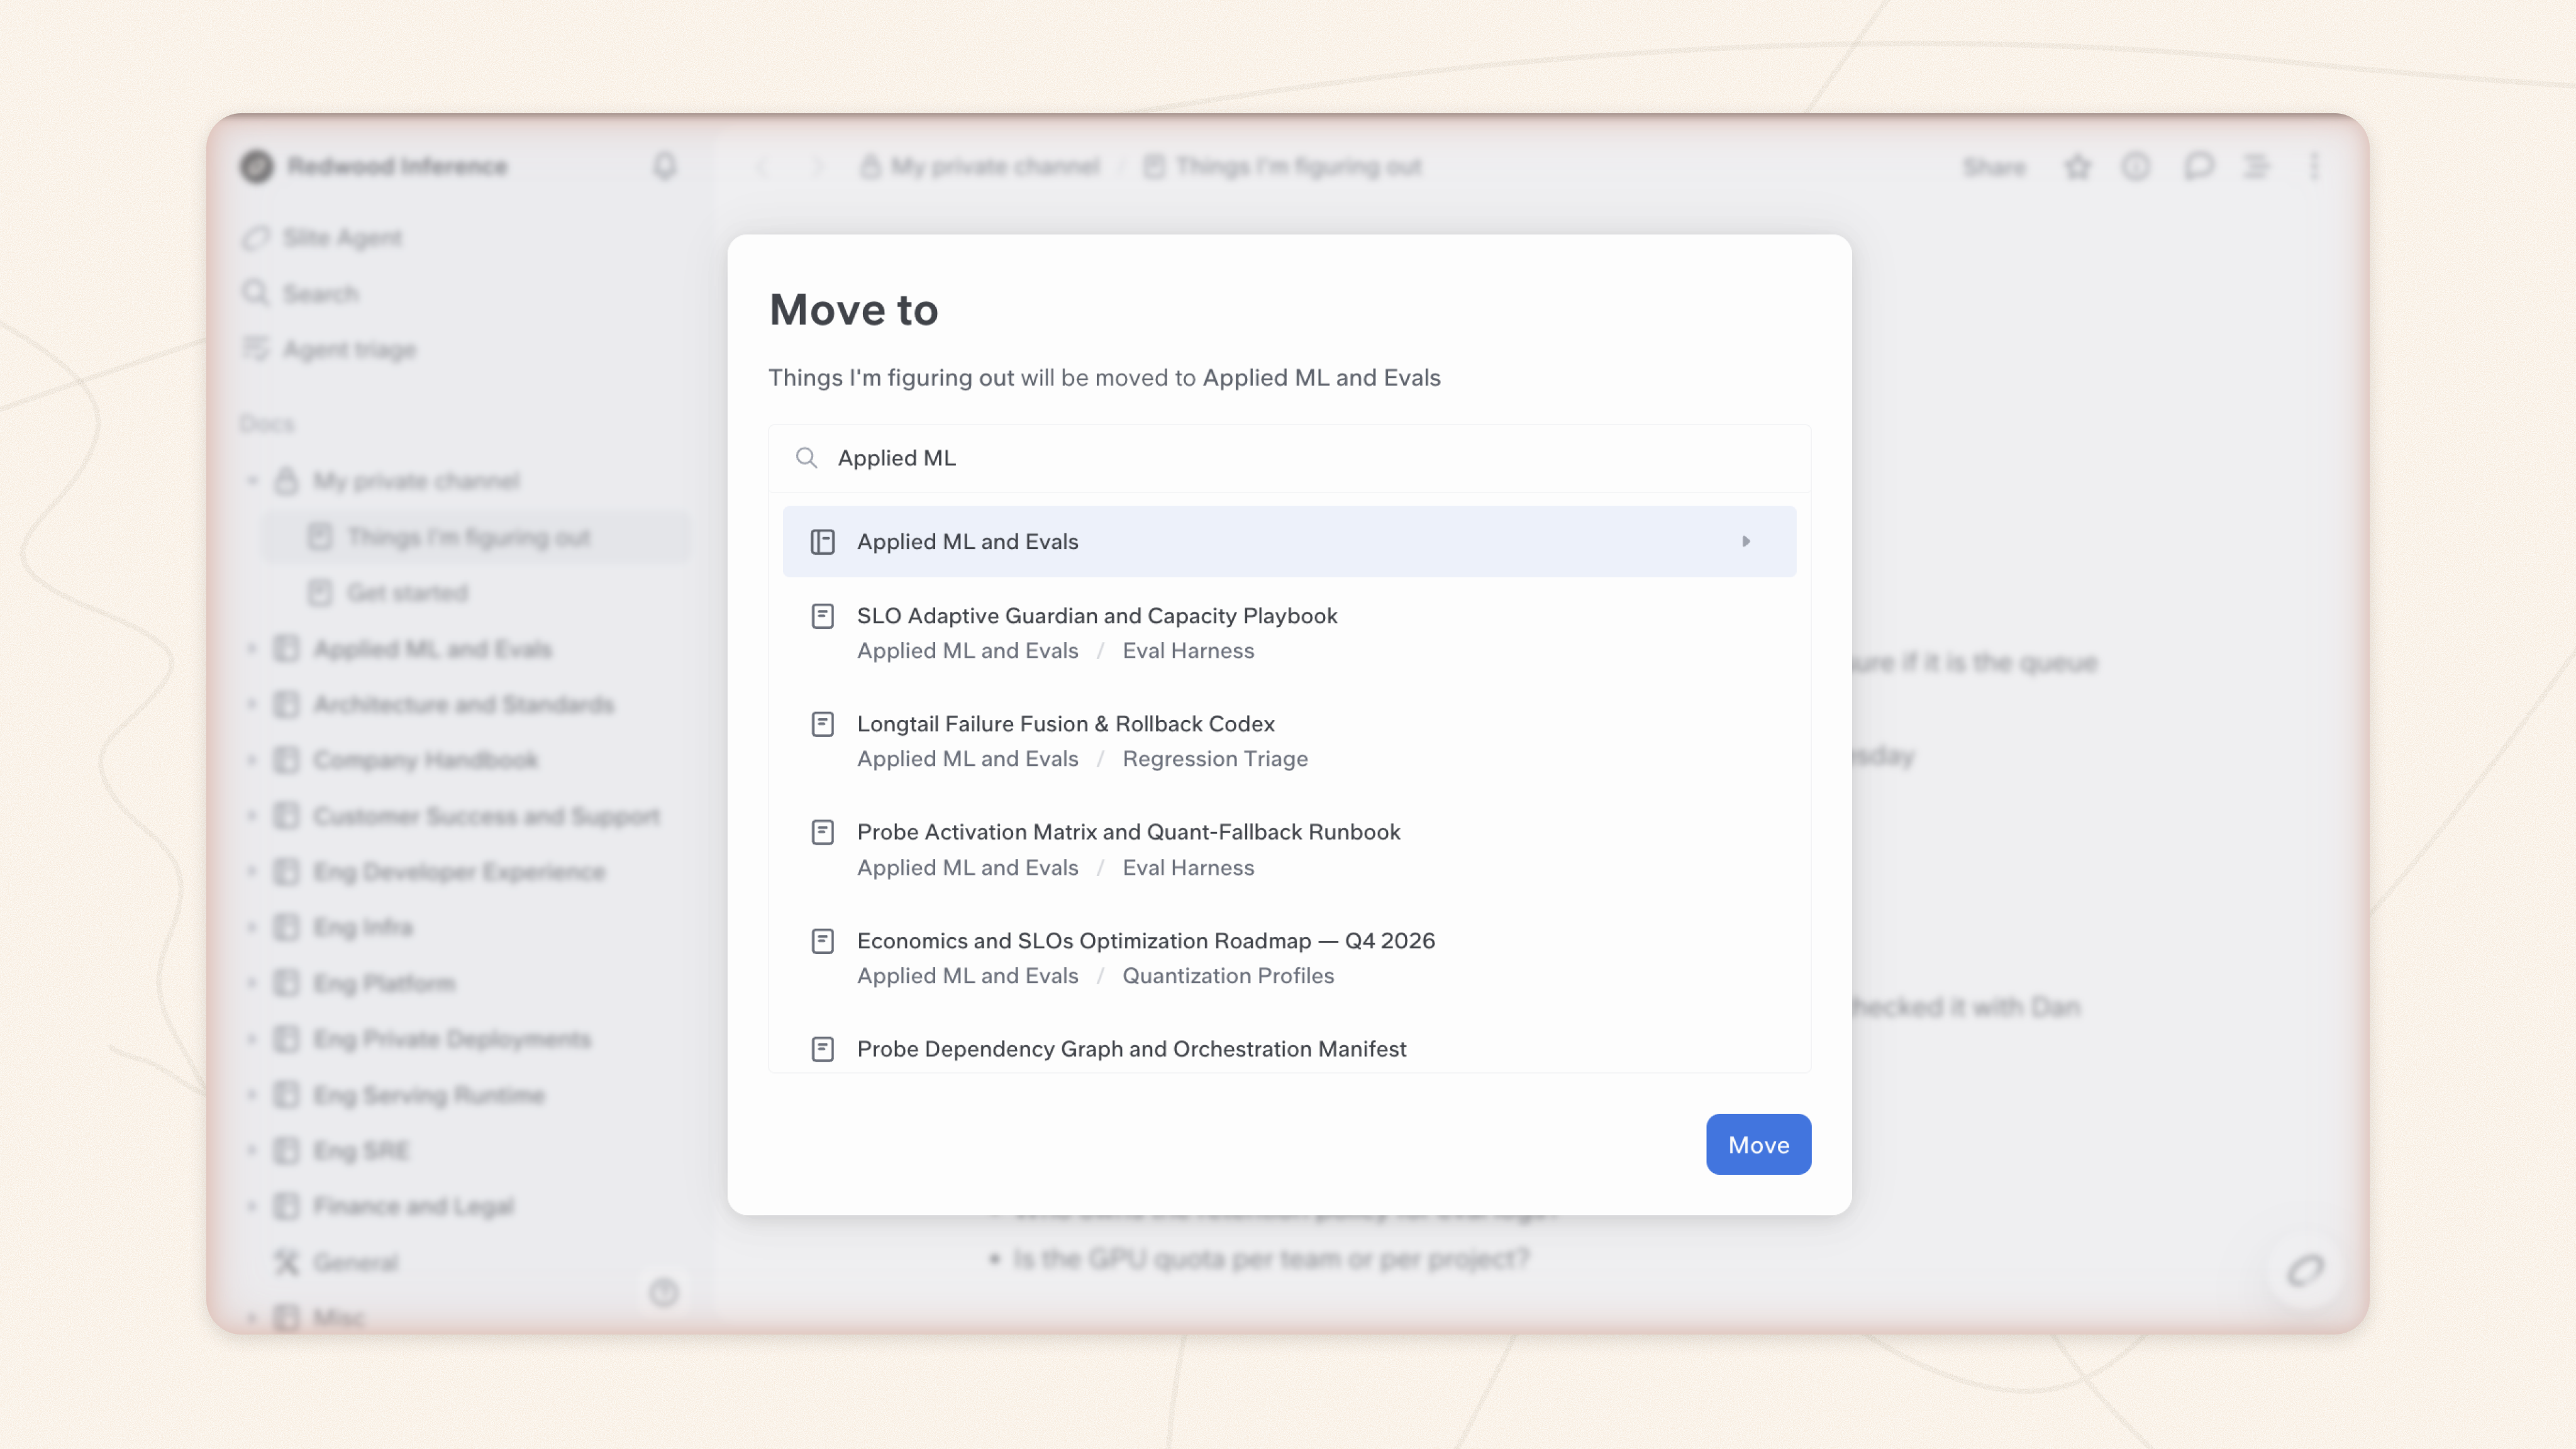Open comments icon in the header
2576x1449 pixels.
click(2198, 166)
